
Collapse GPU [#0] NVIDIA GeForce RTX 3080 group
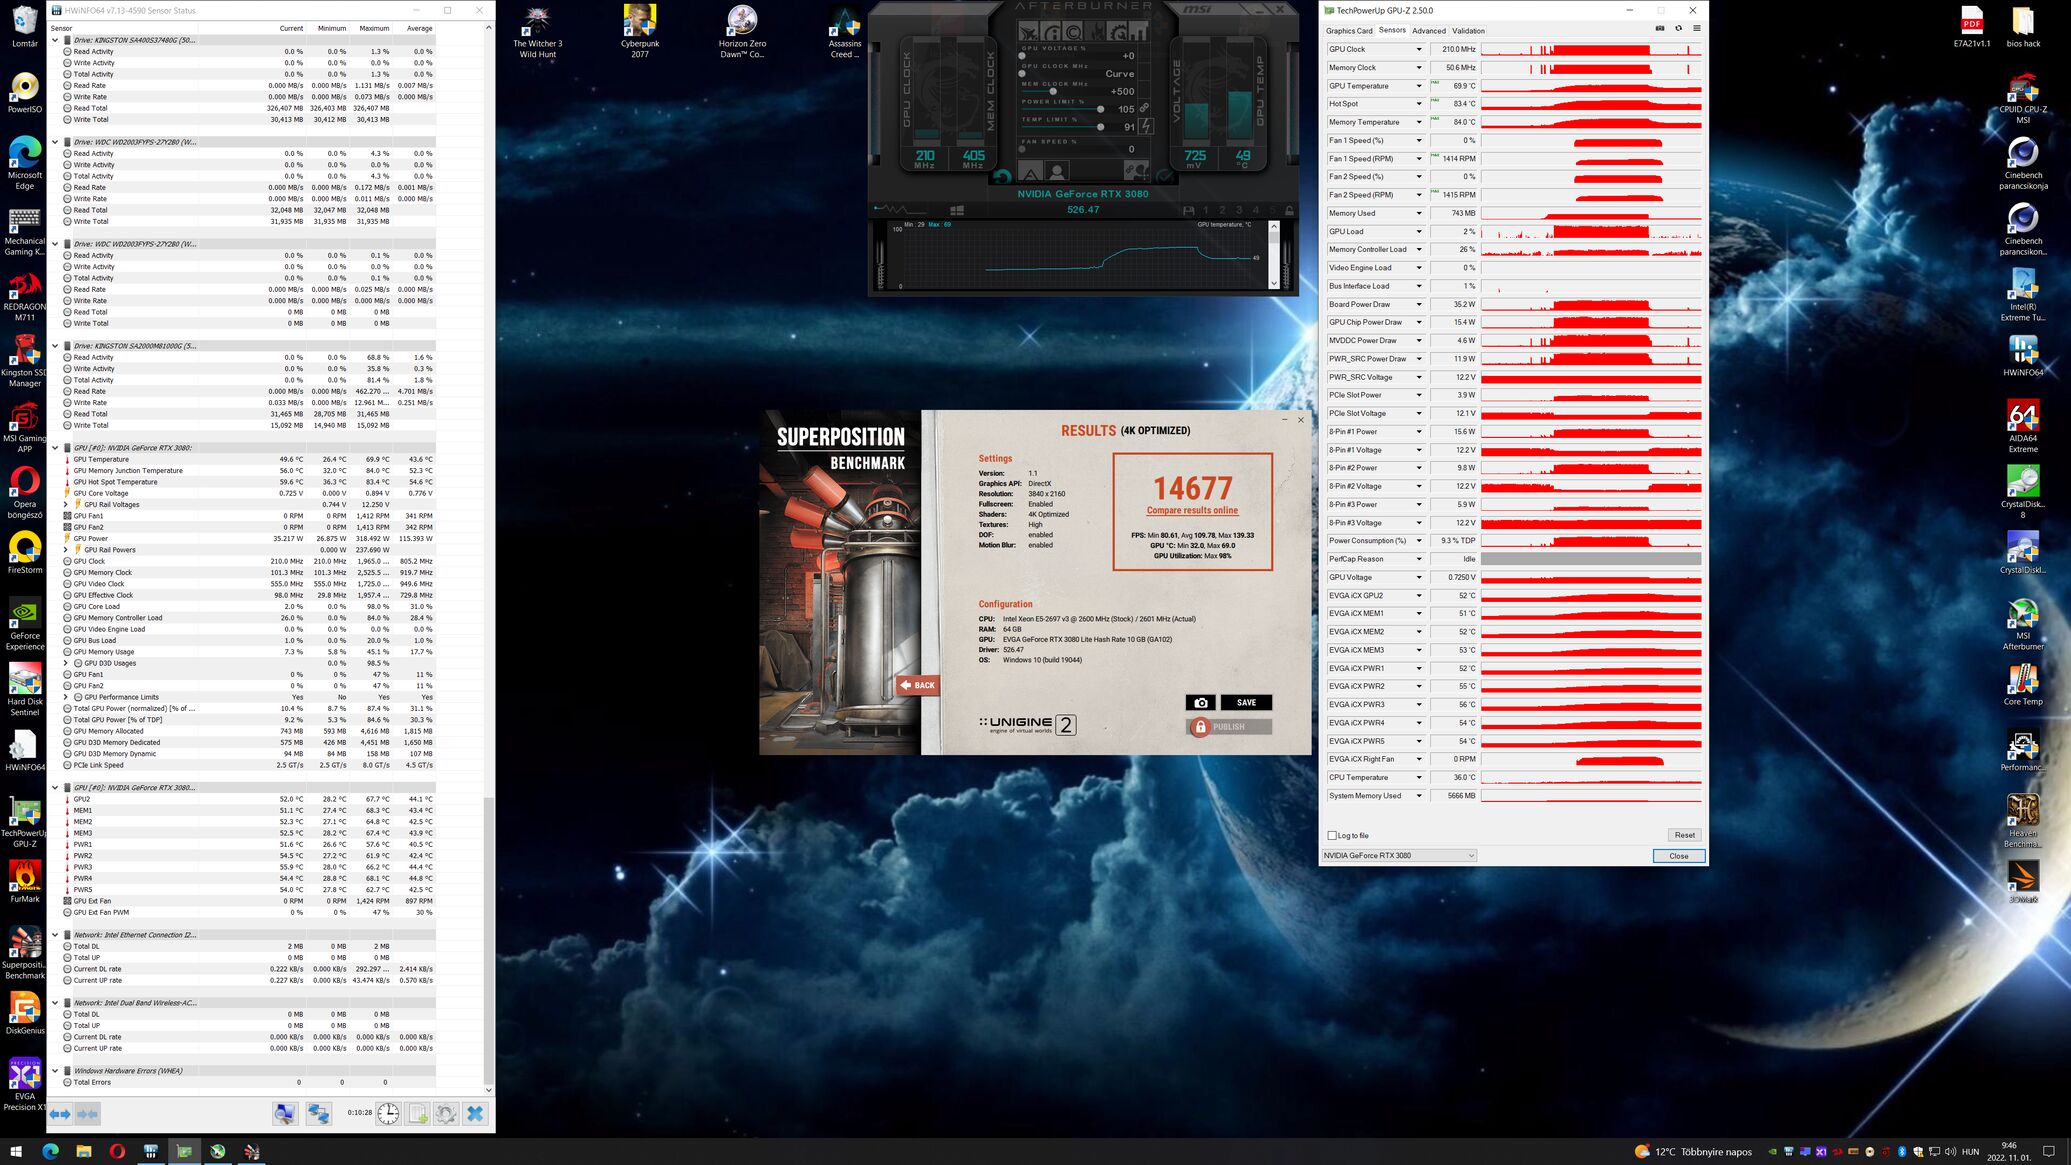(55, 448)
